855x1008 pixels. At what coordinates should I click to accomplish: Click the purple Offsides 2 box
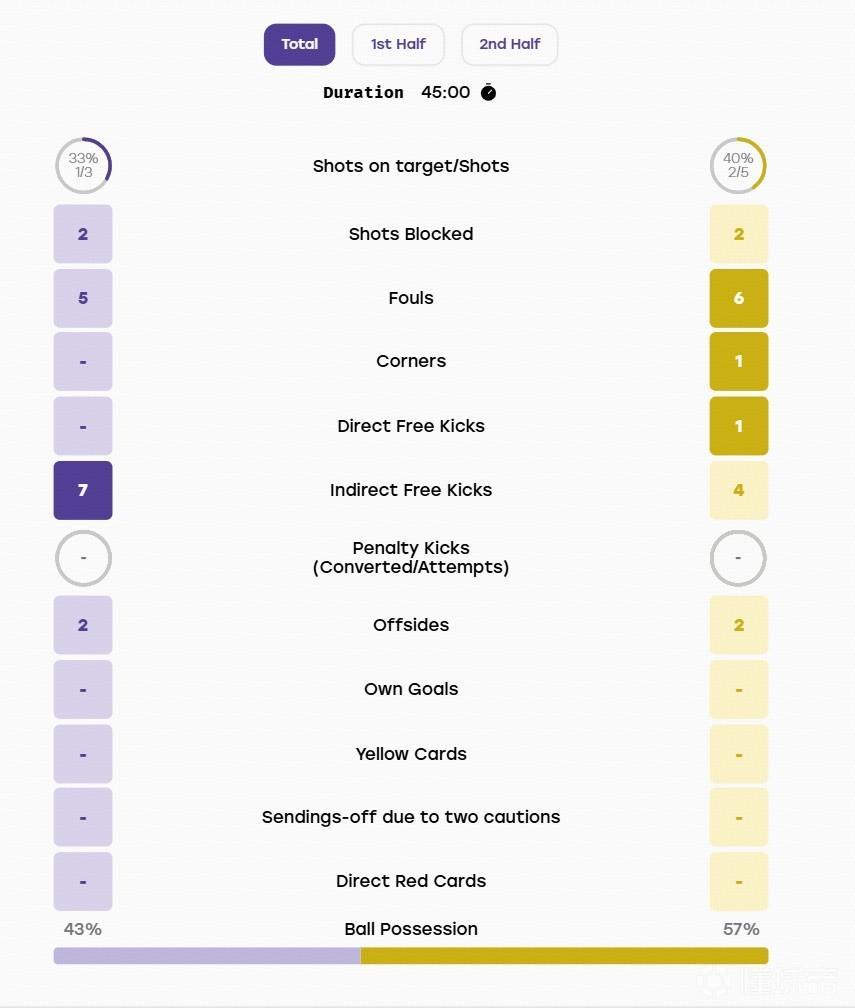click(x=83, y=625)
